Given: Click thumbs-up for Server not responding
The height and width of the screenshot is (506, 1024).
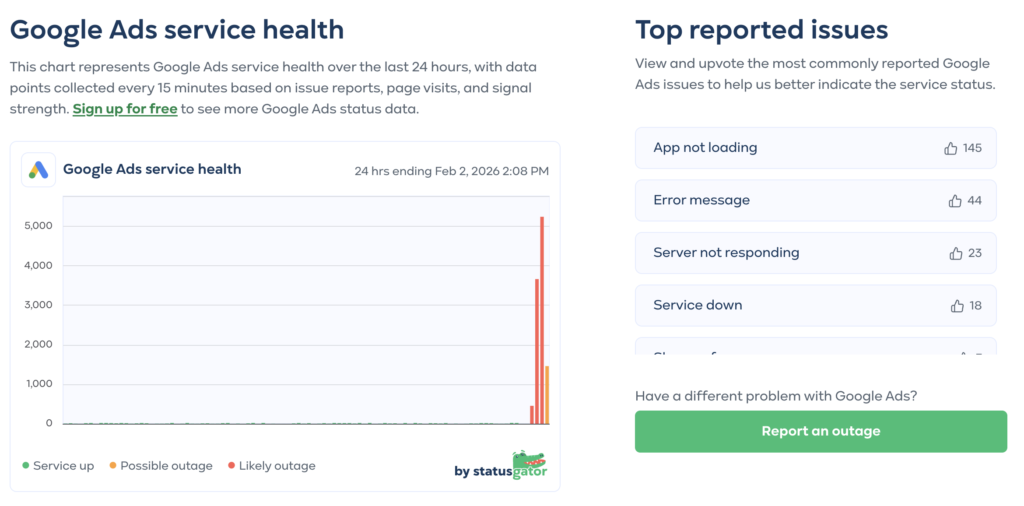Looking at the screenshot, I should pos(955,253).
